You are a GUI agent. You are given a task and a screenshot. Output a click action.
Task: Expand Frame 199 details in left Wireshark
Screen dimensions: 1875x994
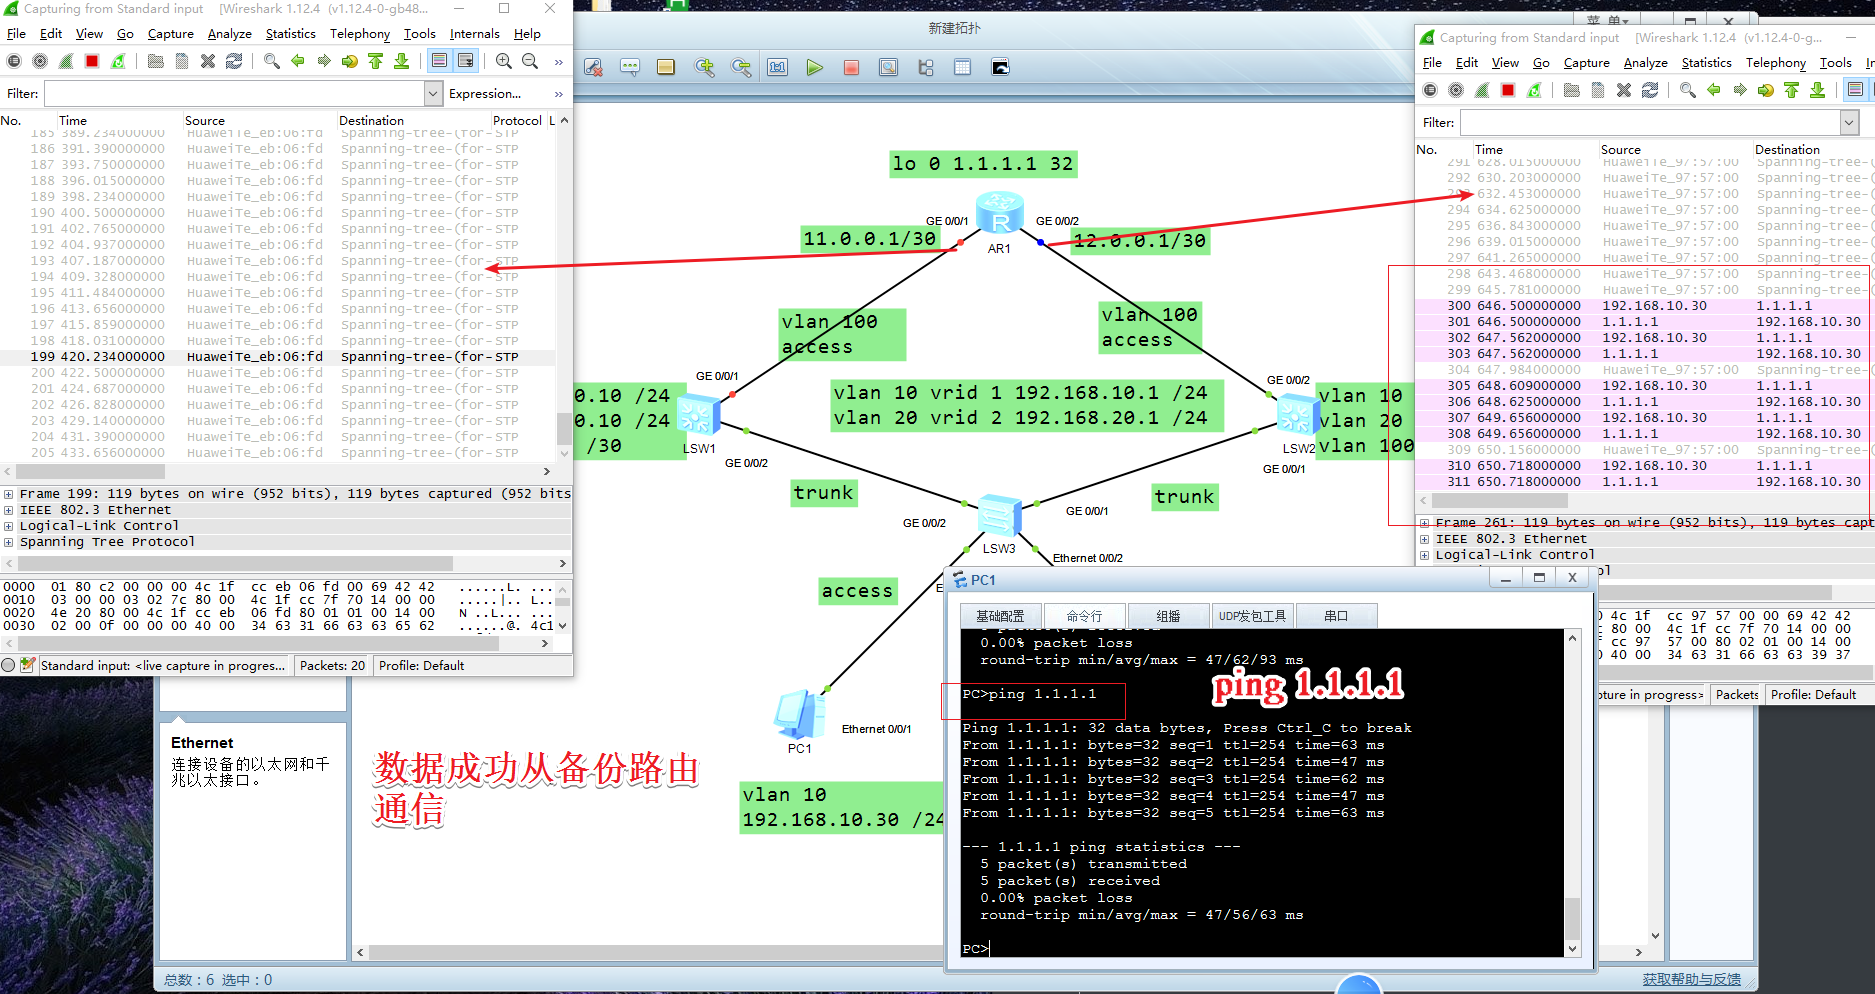point(9,494)
